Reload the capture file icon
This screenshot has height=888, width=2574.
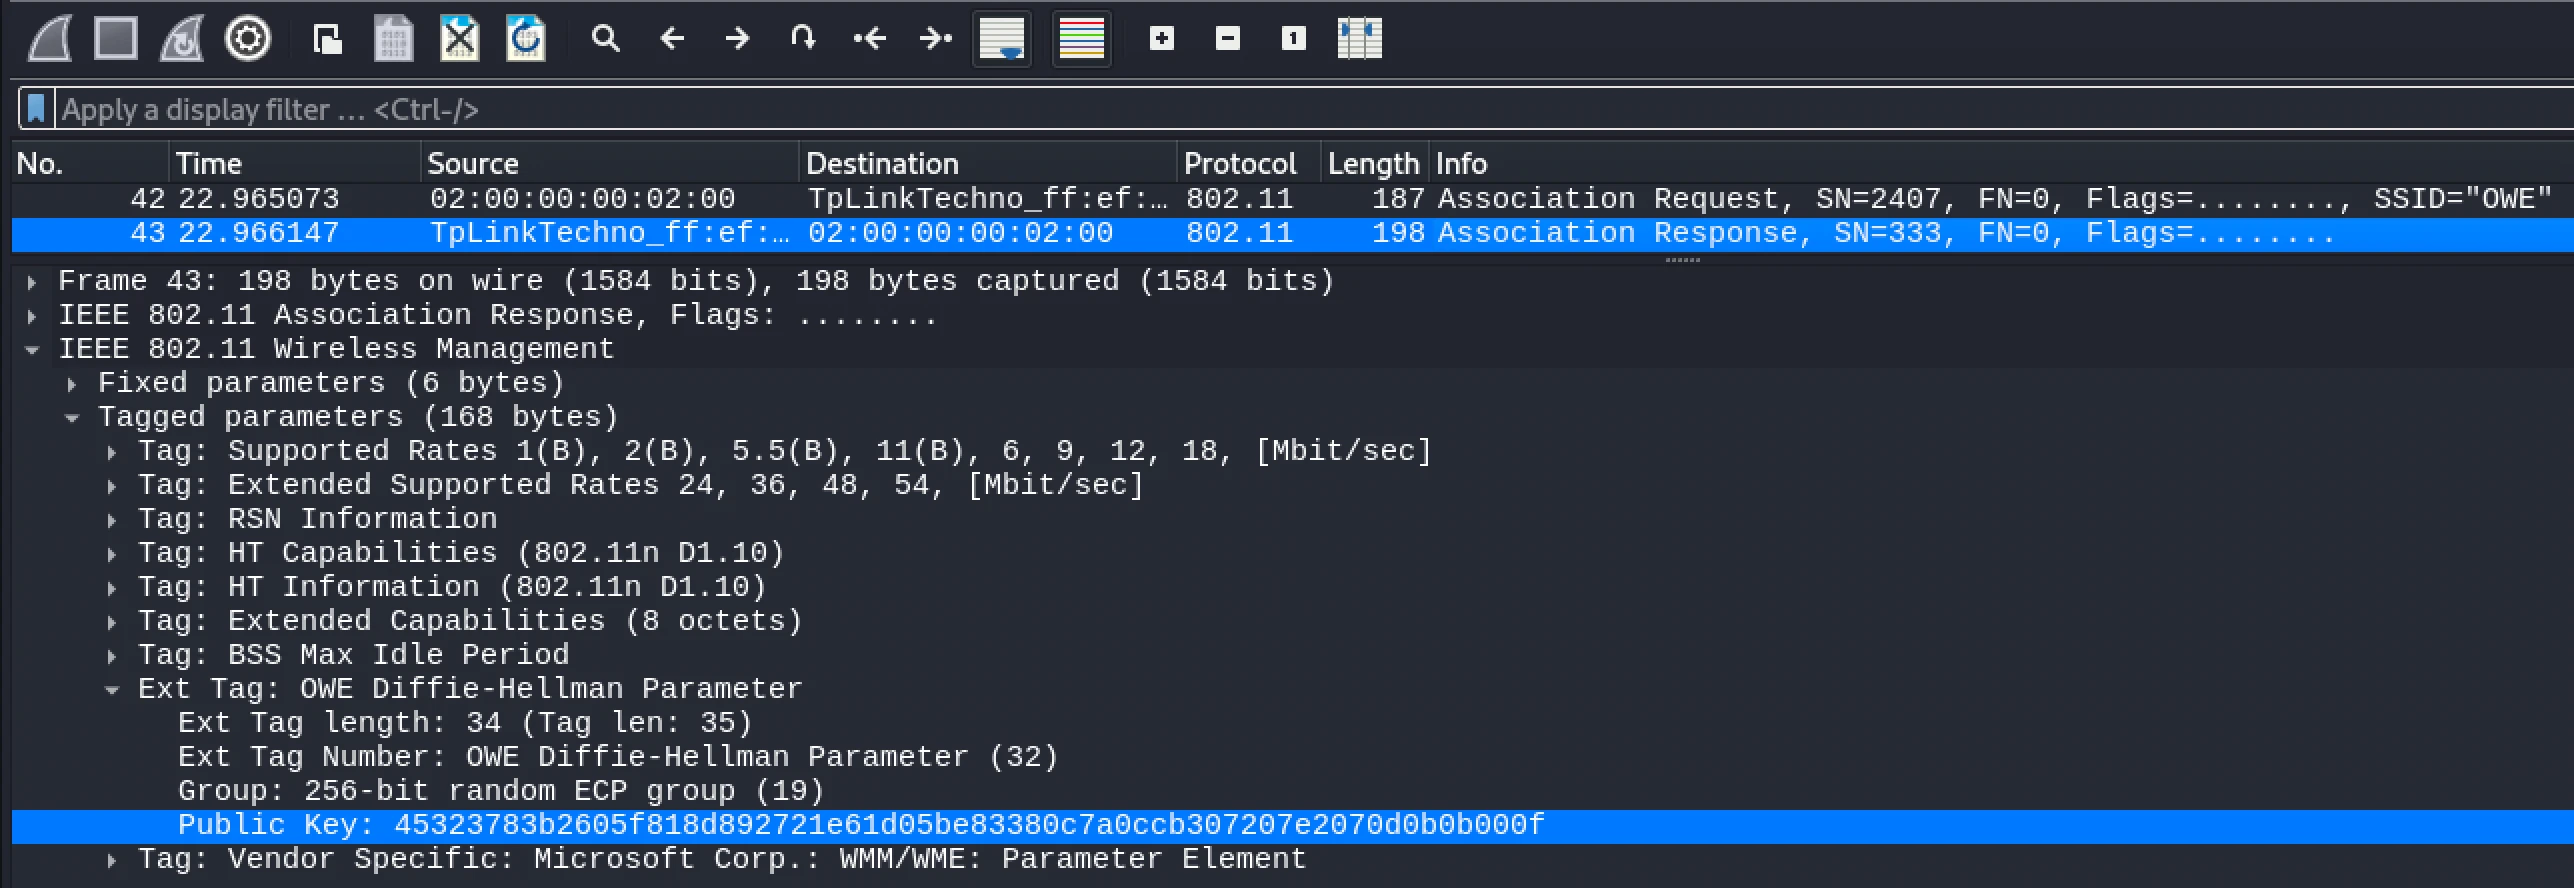(526, 39)
